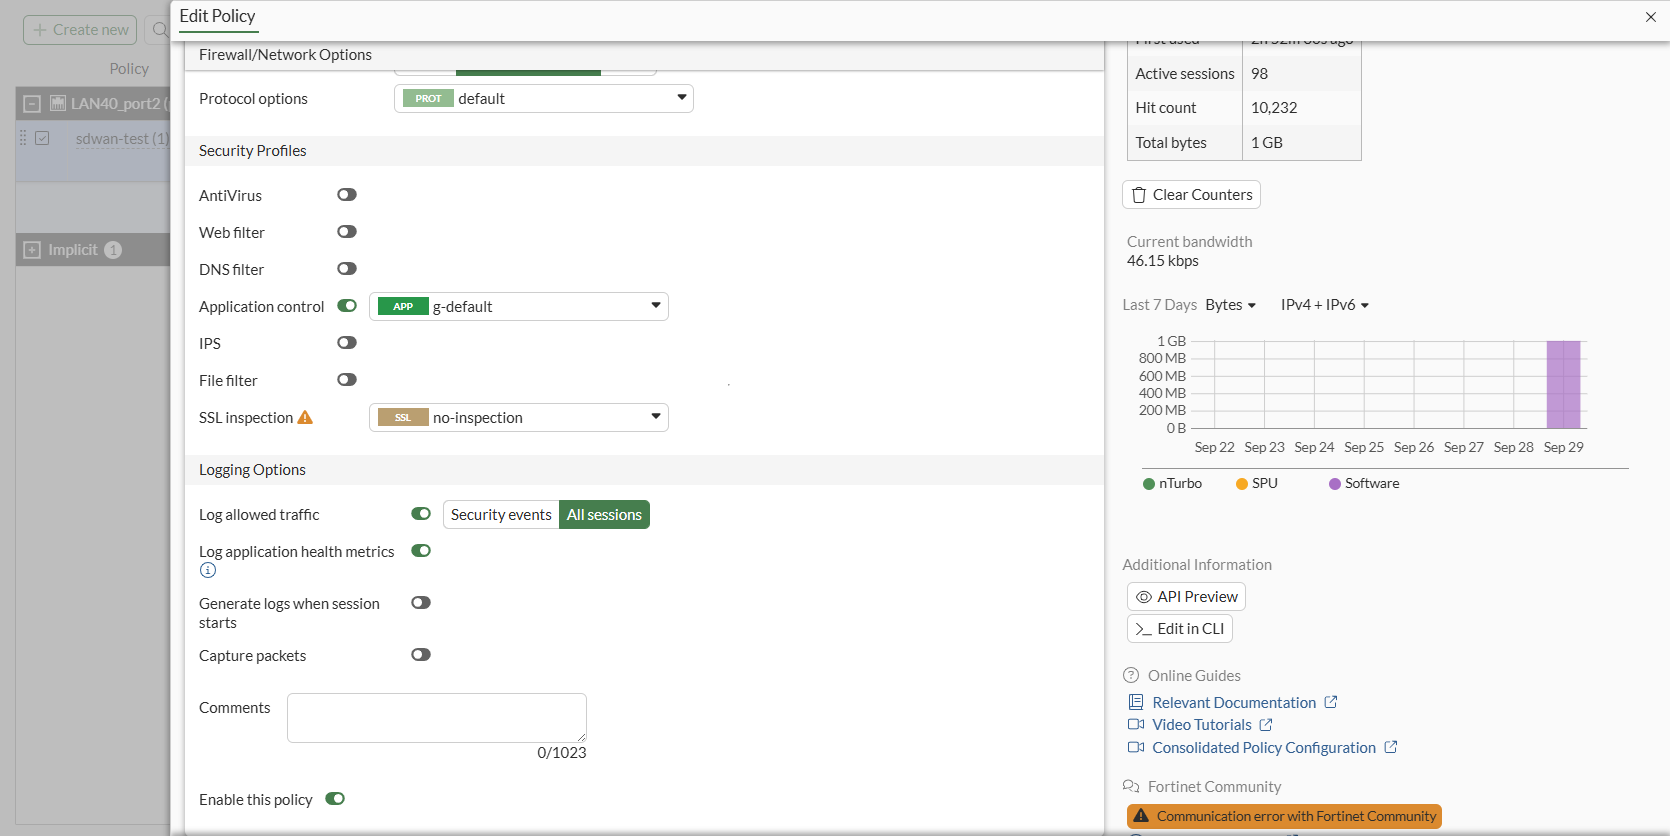Open the Relevant Documentation link

click(1234, 703)
